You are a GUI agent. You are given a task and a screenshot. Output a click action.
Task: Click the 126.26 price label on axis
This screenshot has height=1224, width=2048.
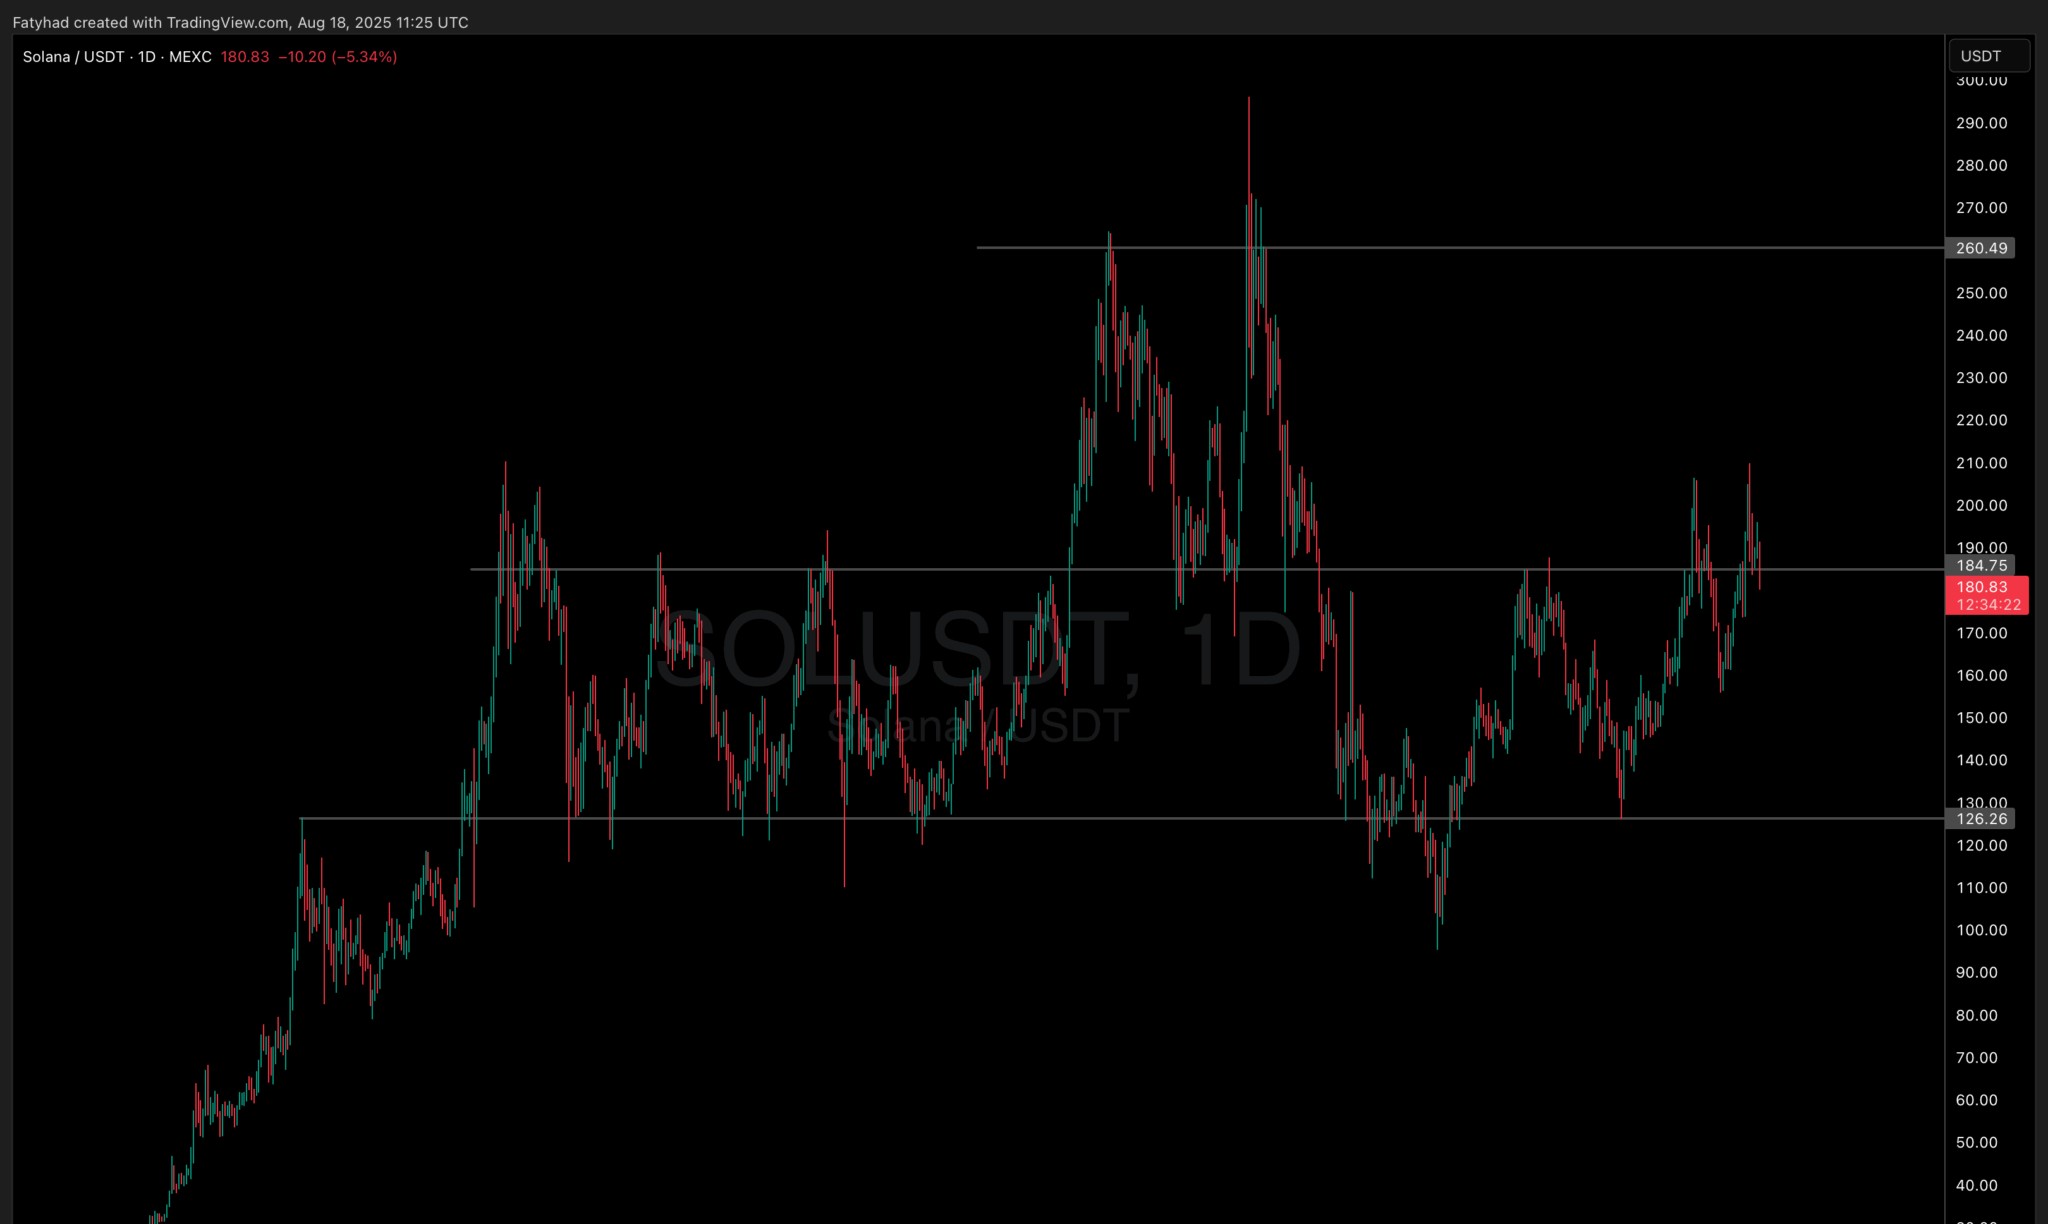point(1980,819)
